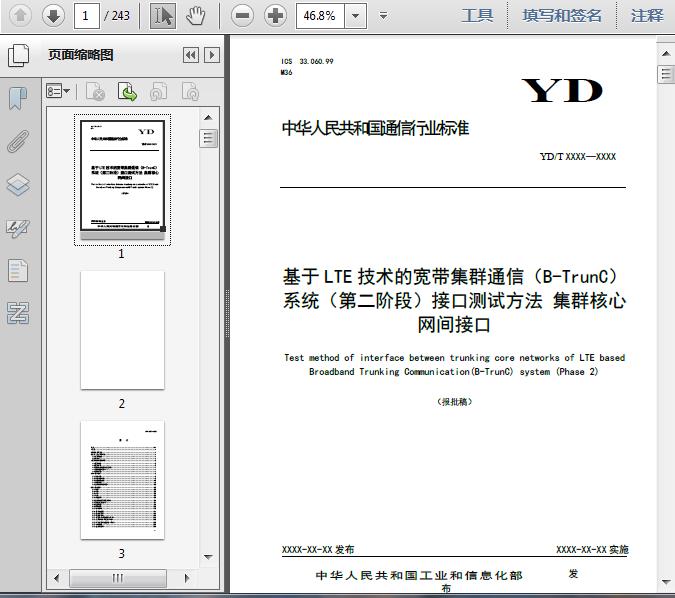Click the （报批稿） text
This screenshot has height=598, width=675.
pyautogui.click(x=454, y=402)
